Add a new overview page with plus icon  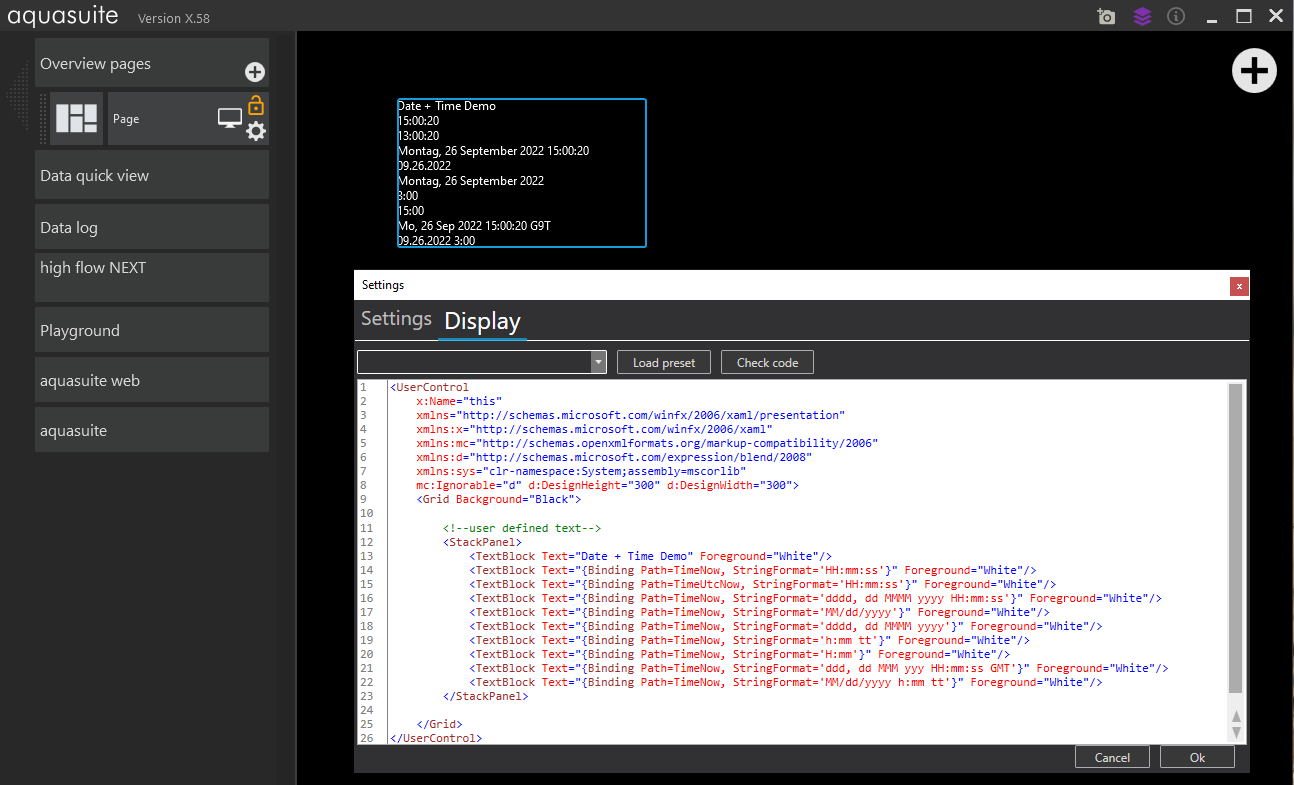point(255,72)
